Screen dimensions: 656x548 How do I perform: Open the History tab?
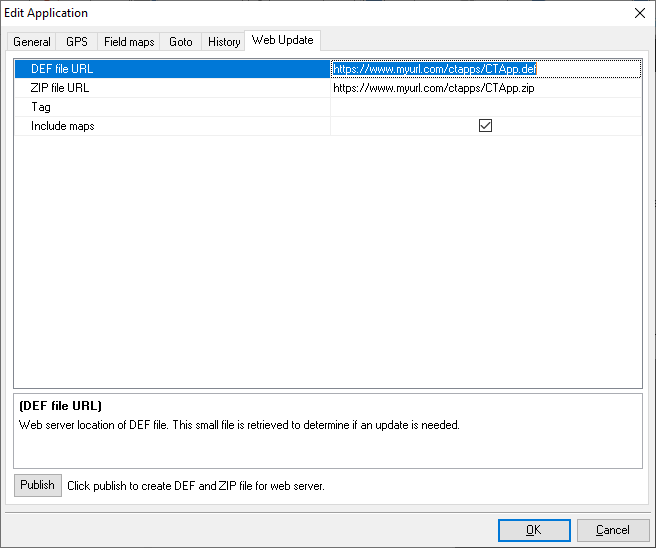coord(224,42)
